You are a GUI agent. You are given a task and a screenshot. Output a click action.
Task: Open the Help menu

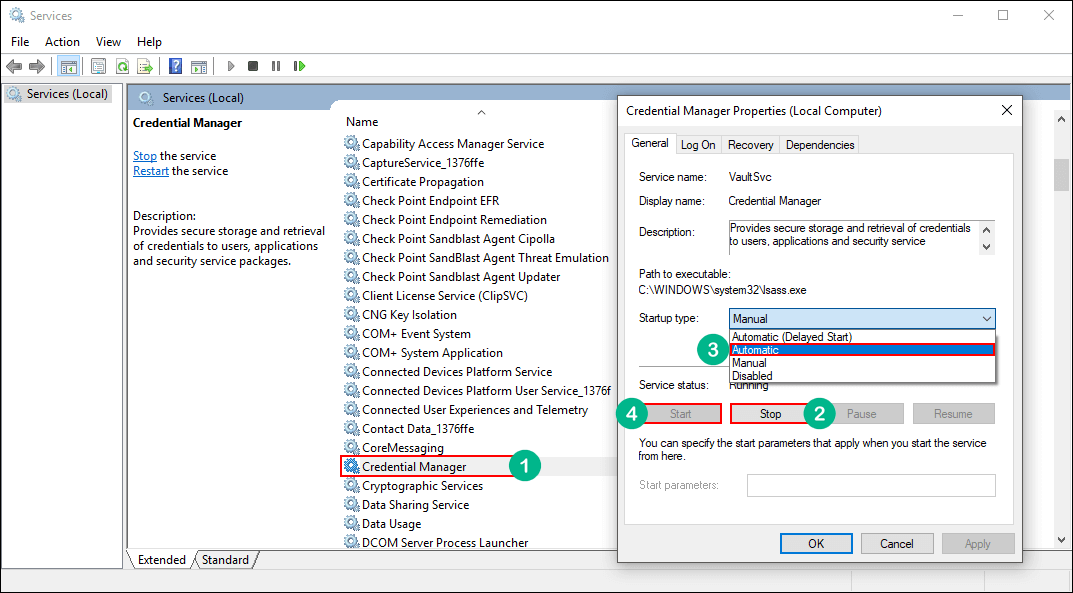(149, 42)
